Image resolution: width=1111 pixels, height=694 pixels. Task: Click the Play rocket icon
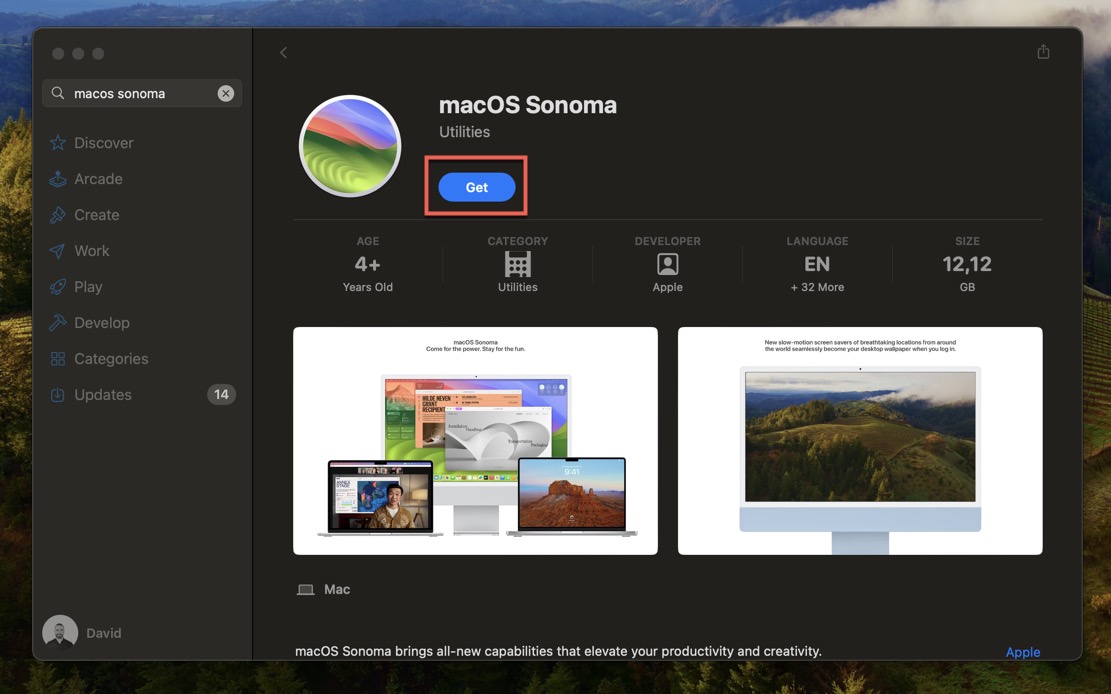(x=58, y=287)
